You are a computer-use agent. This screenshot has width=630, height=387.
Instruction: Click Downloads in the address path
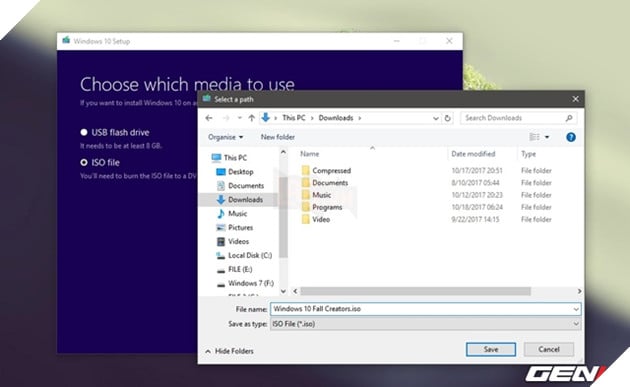(336, 118)
